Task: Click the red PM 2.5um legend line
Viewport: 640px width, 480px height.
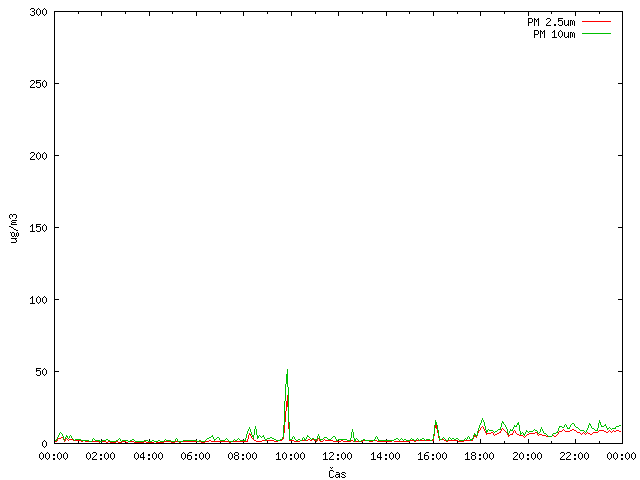Action: pyautogui.click(x=596, y=22)
